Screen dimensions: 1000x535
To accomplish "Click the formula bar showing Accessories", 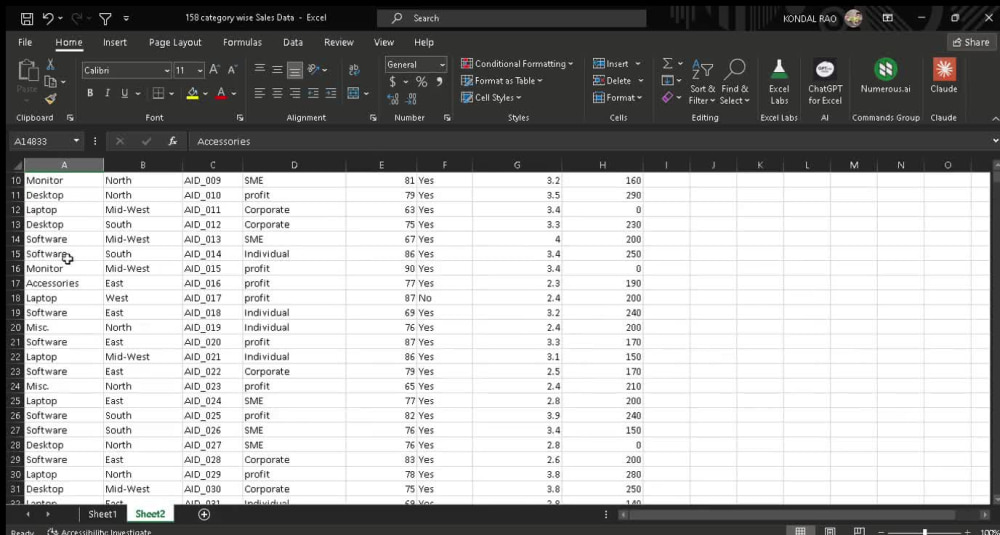I will pyautogui.click(x=590, y=142).
